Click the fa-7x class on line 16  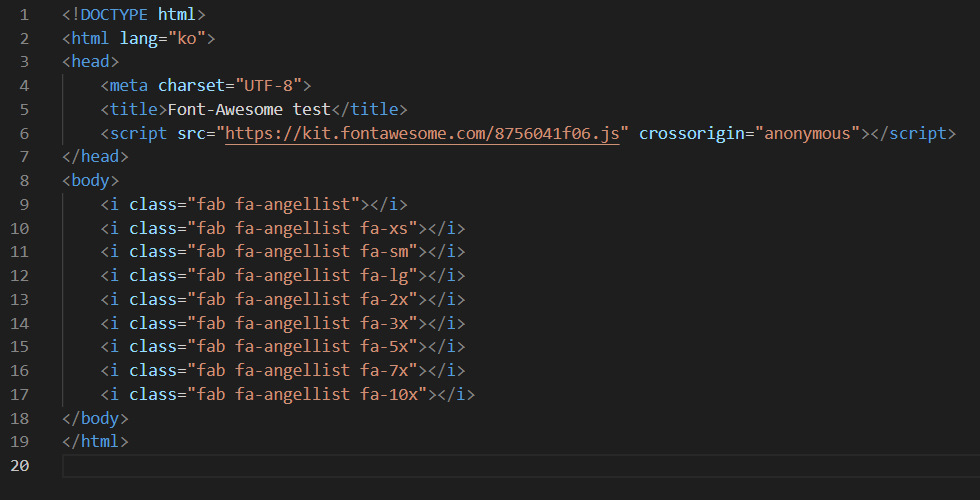(x=384, y=371)
